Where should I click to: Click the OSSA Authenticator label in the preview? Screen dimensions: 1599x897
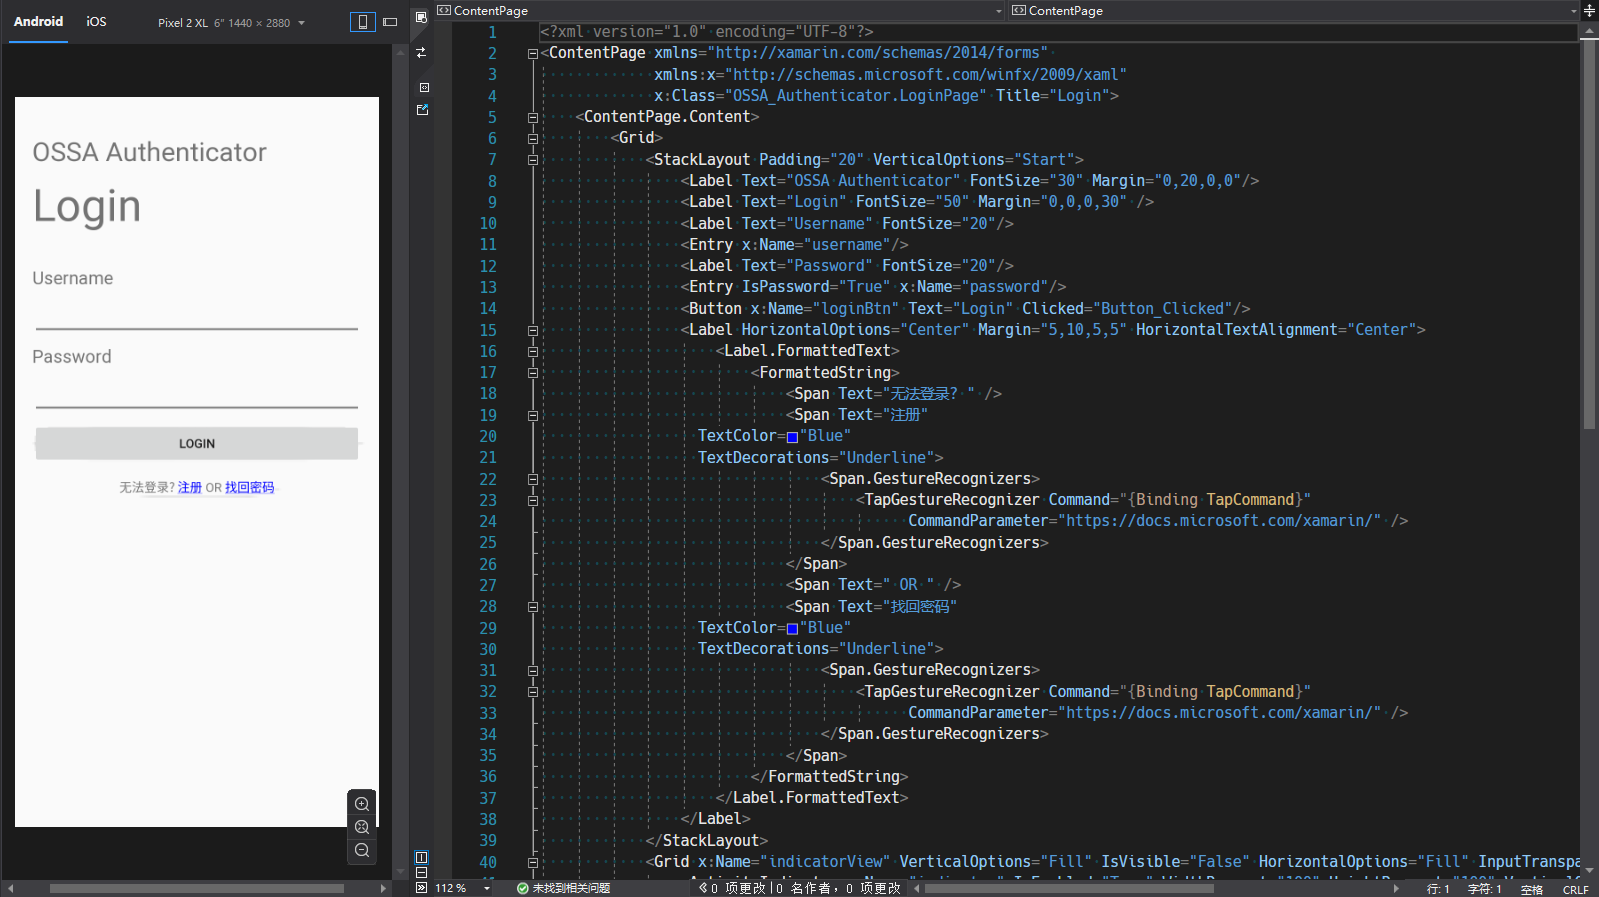[149, 152]
